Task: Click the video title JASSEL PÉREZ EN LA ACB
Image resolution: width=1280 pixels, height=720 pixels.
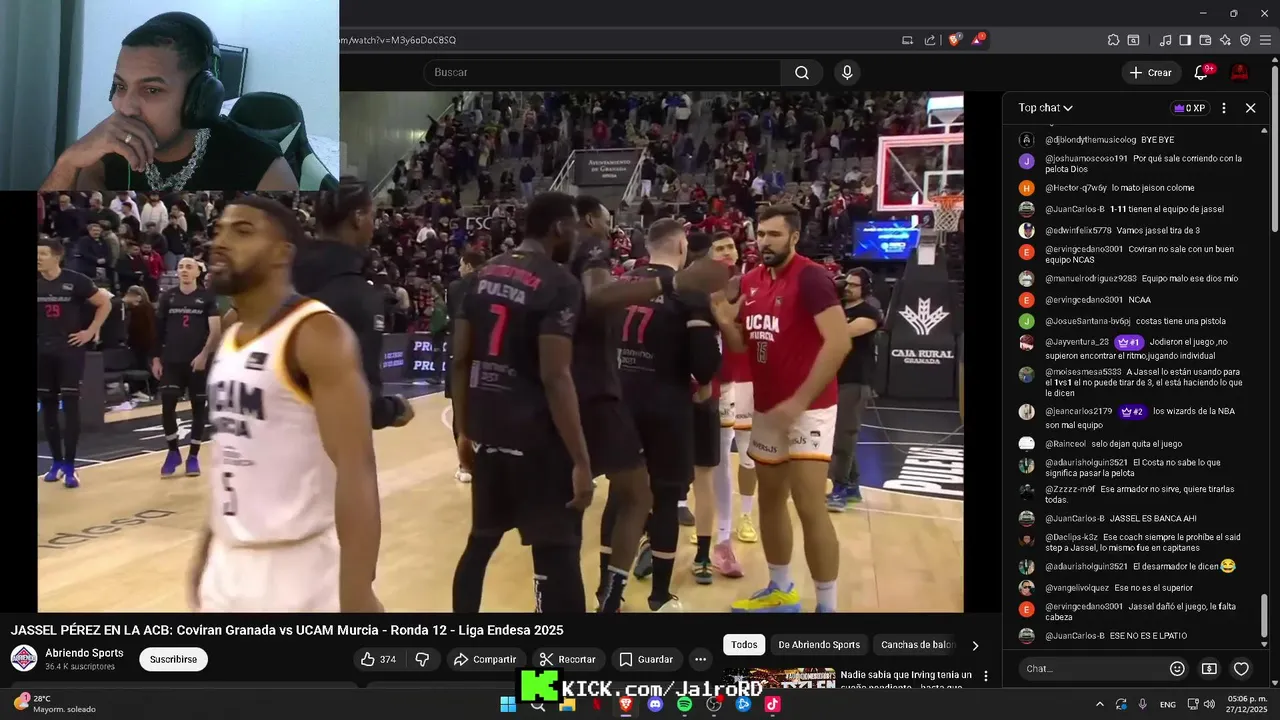Action: click(287, 630)
